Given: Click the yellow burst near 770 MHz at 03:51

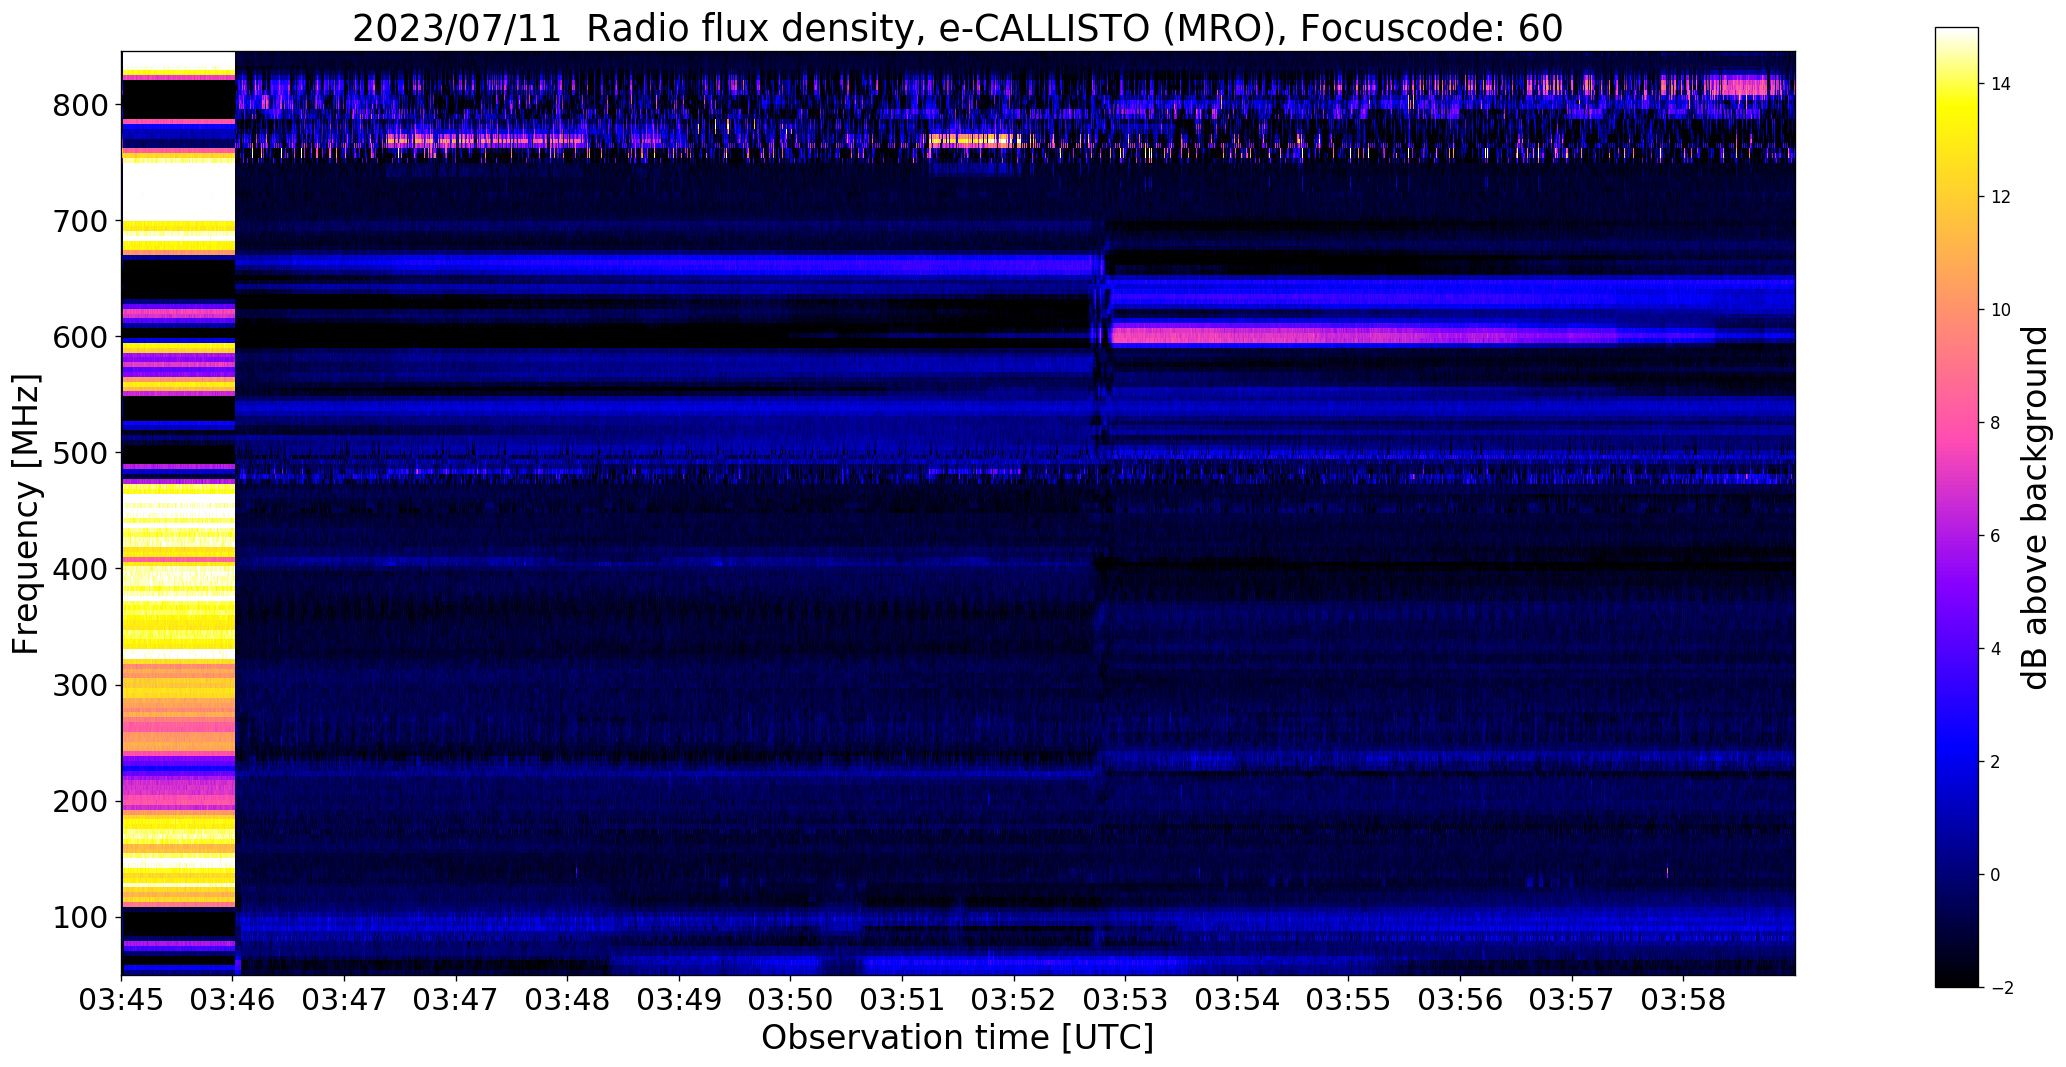Looking at the screenshot, I should pyautogui.click(x=975, y=140).
